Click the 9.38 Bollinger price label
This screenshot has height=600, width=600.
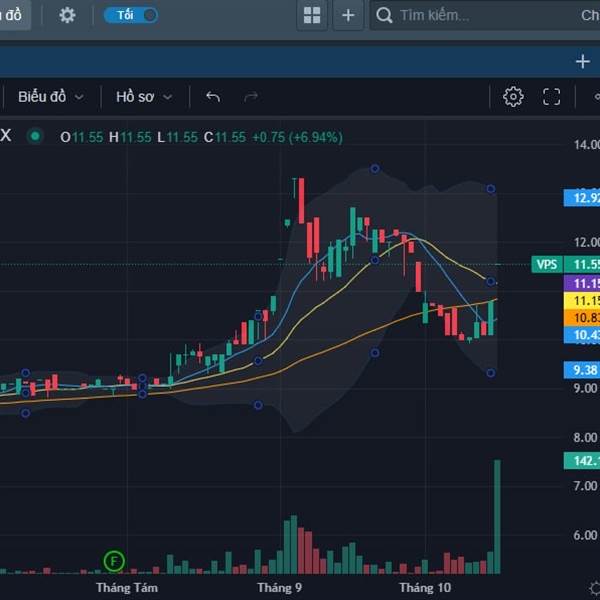click(x=582, y=370)
